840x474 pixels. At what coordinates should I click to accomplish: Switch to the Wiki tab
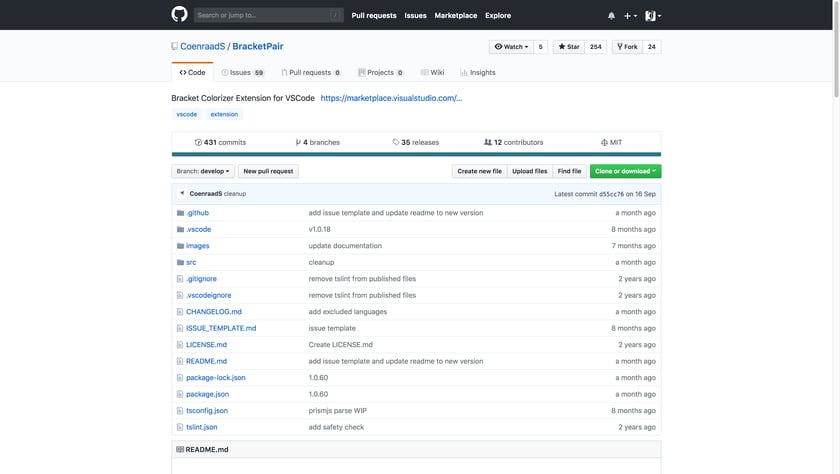[432, 72]
